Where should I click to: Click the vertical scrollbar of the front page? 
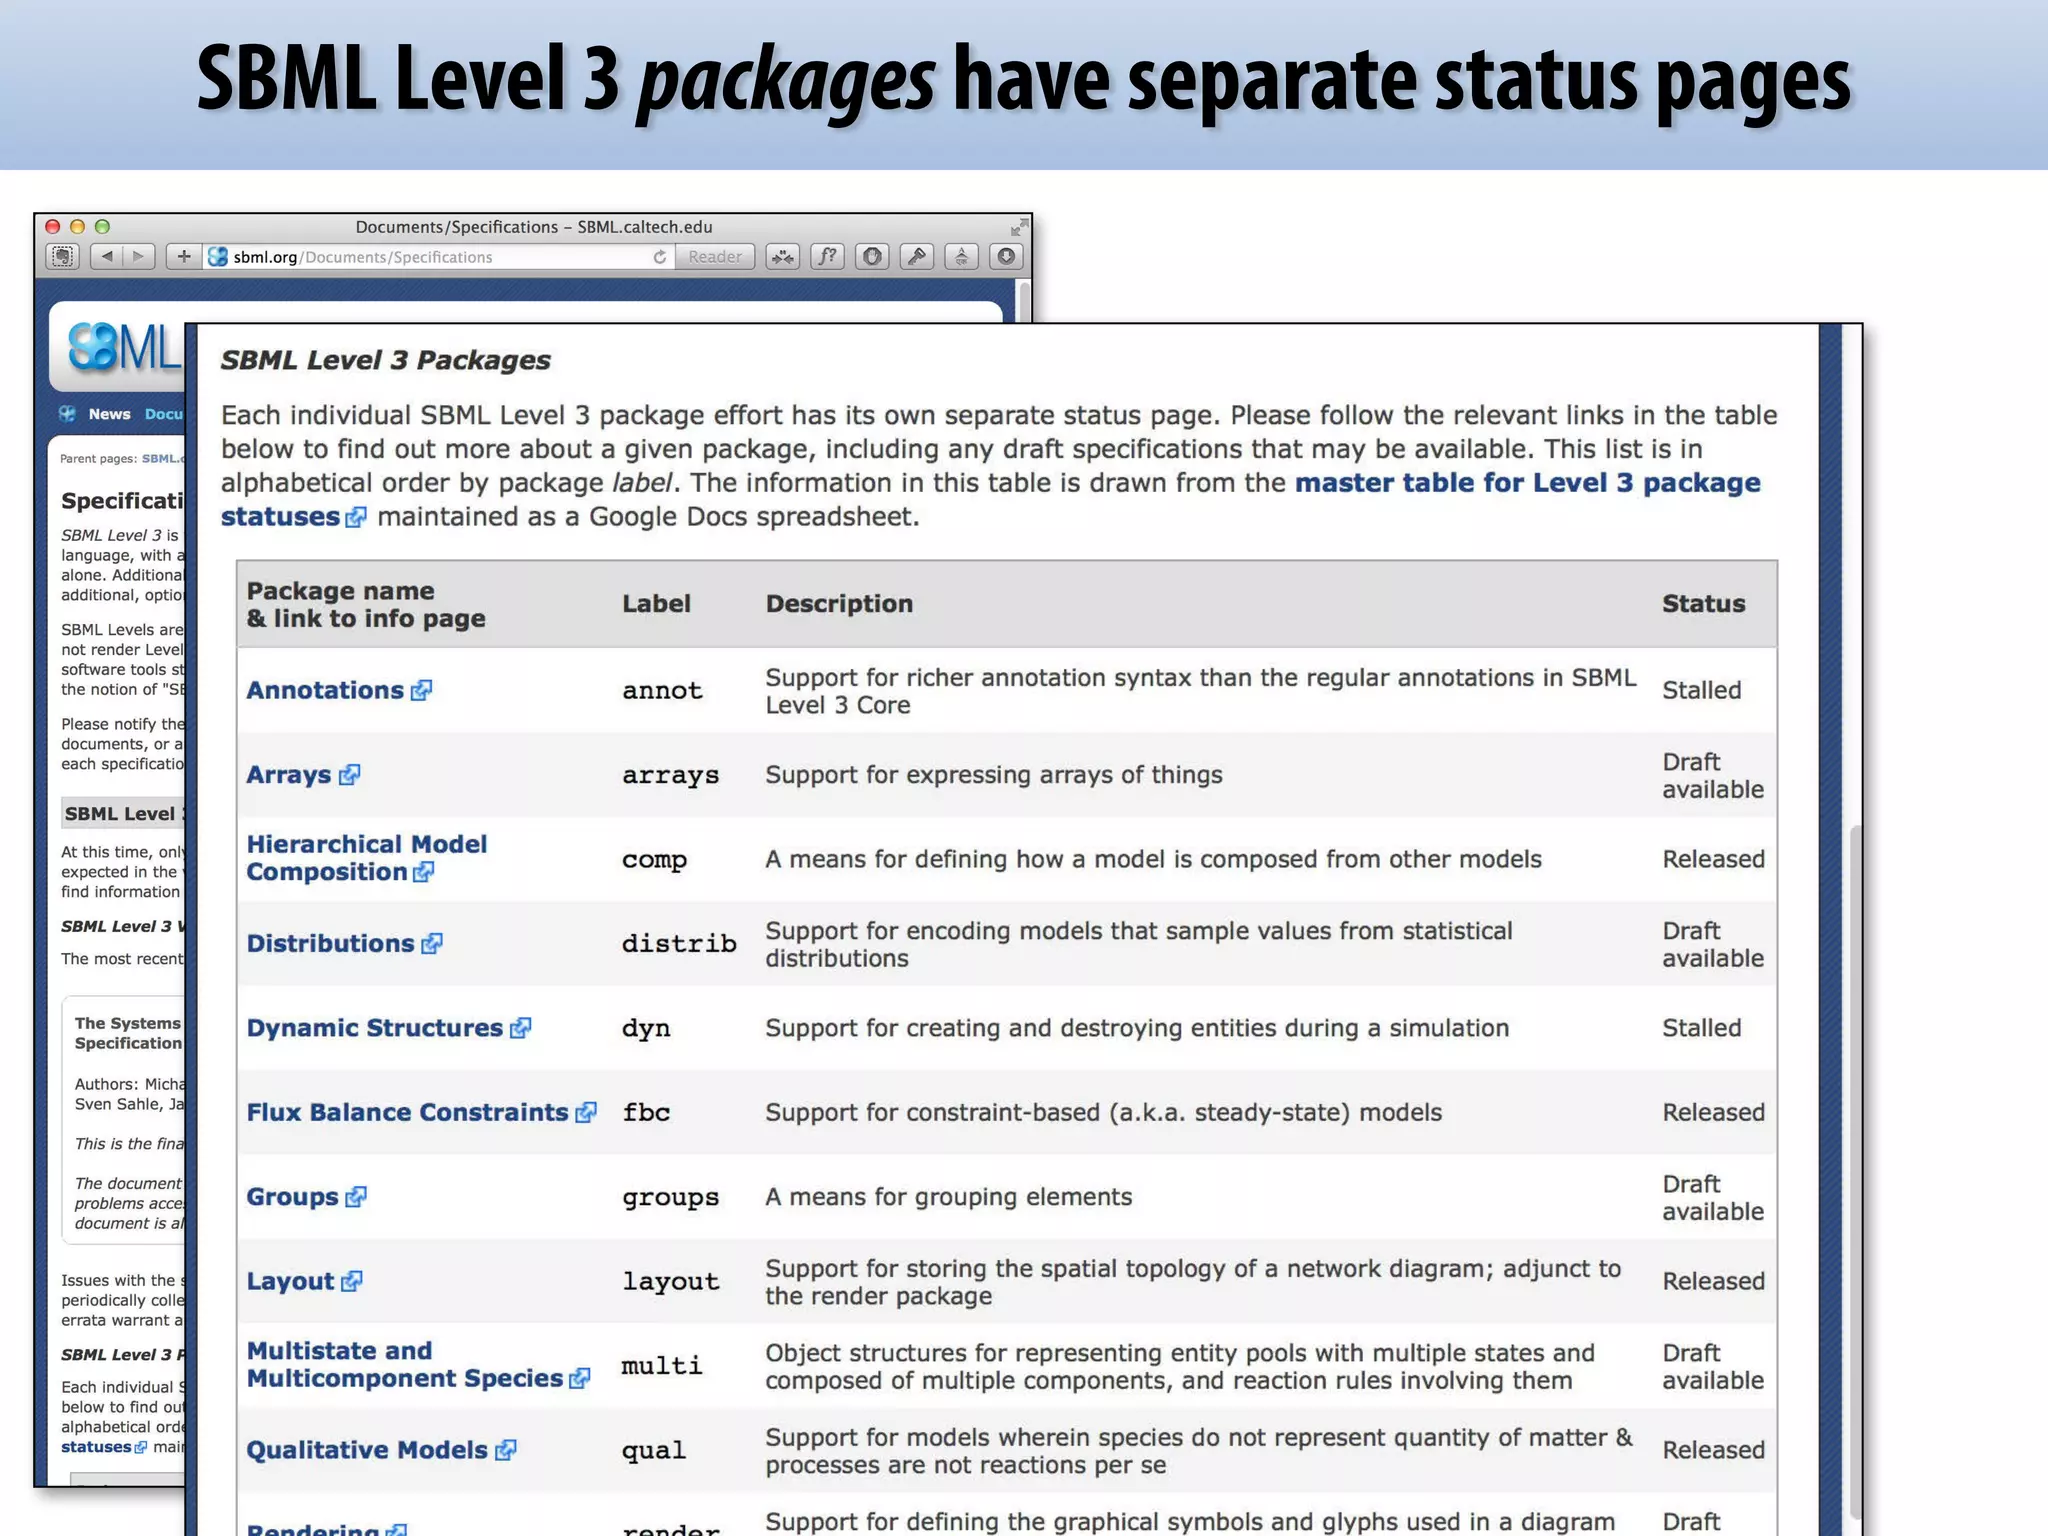pos(1856,1170)
